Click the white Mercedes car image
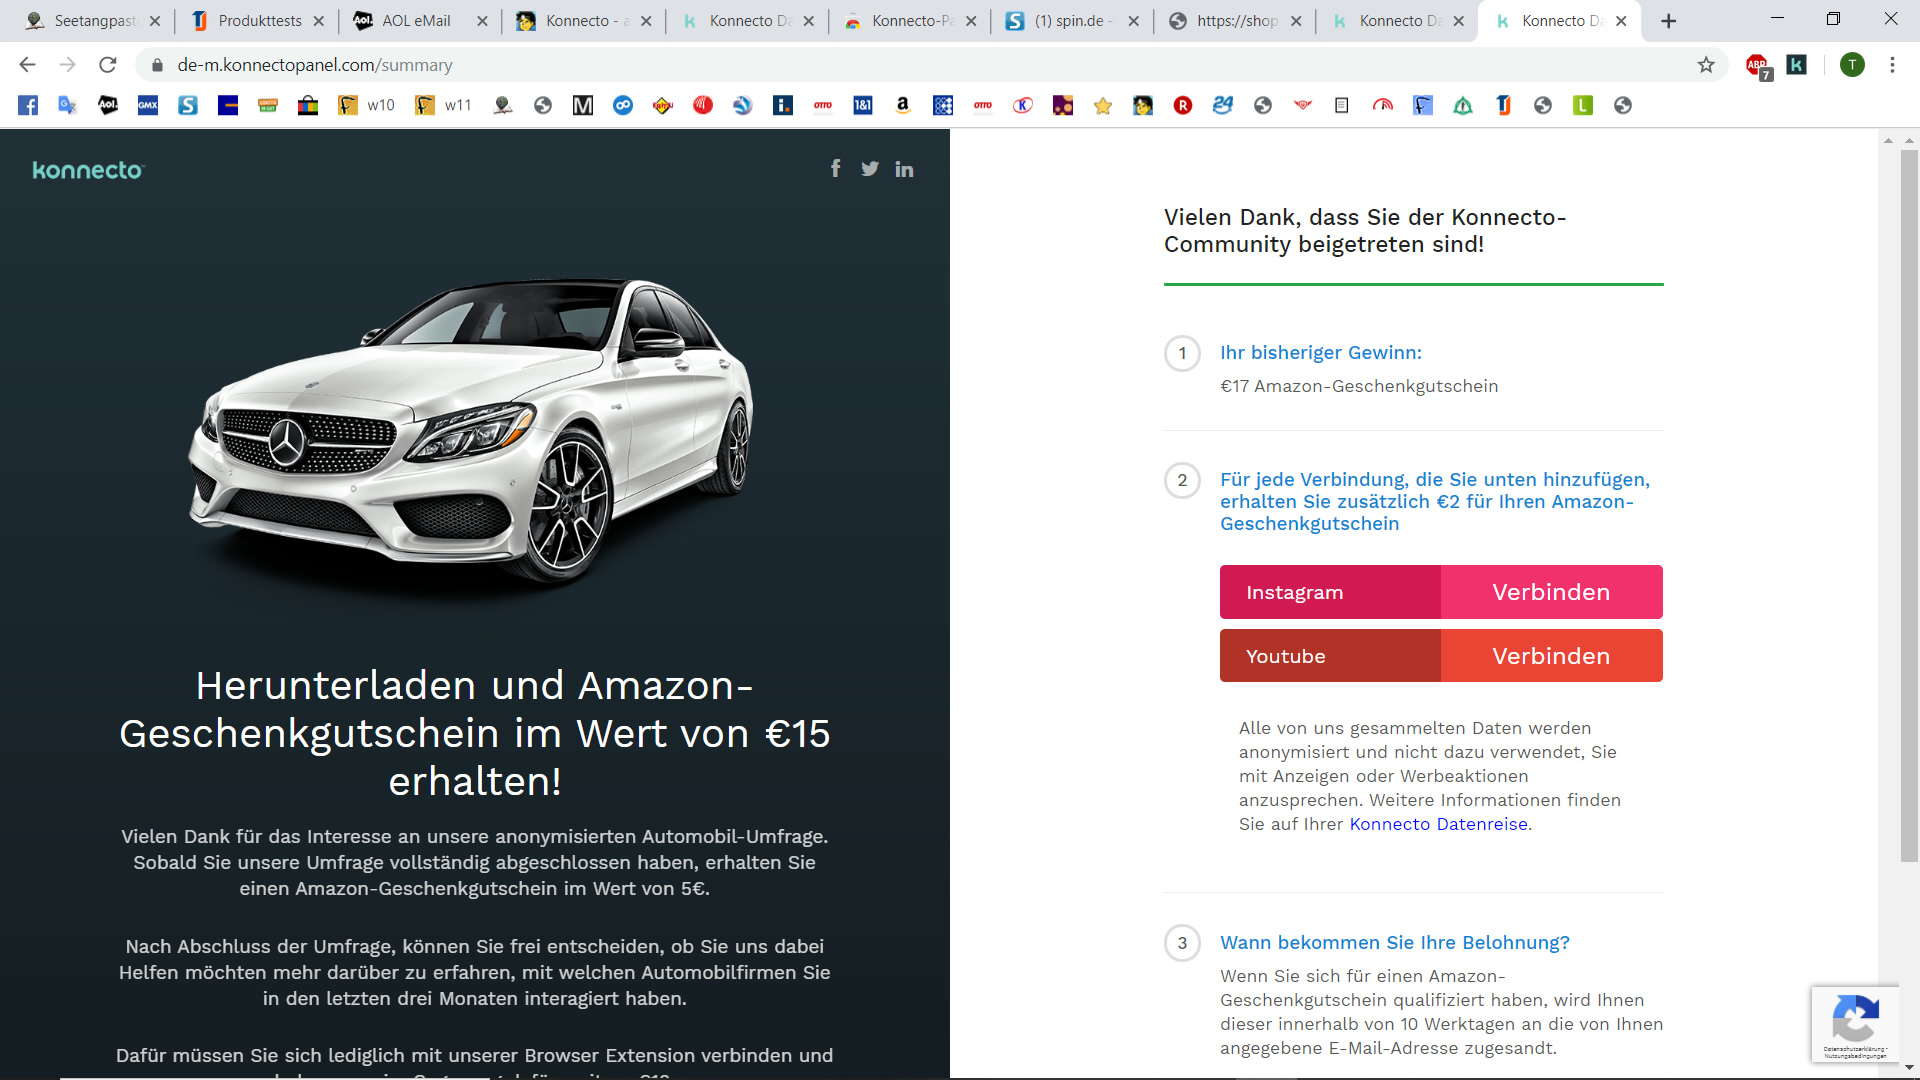Image resolution: width=1920 pixels, height=1080 pixels. click(471, 430)
